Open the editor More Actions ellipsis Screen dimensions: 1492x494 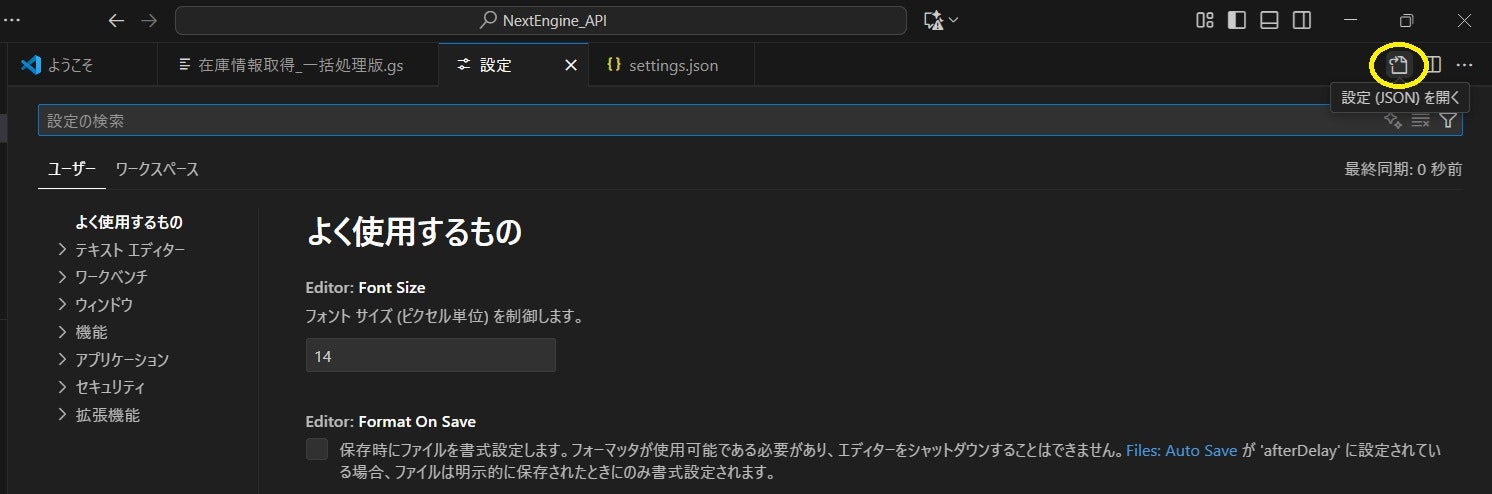[1464, 65]
